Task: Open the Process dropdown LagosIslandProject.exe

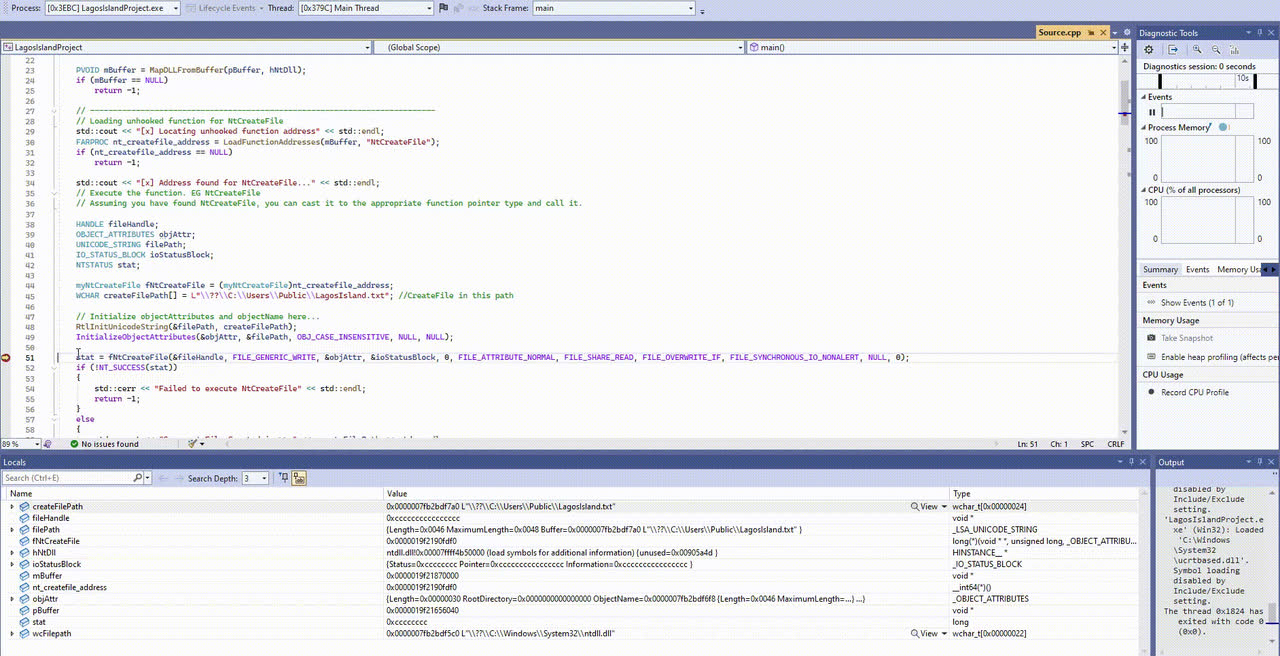Action: [113, 8]
